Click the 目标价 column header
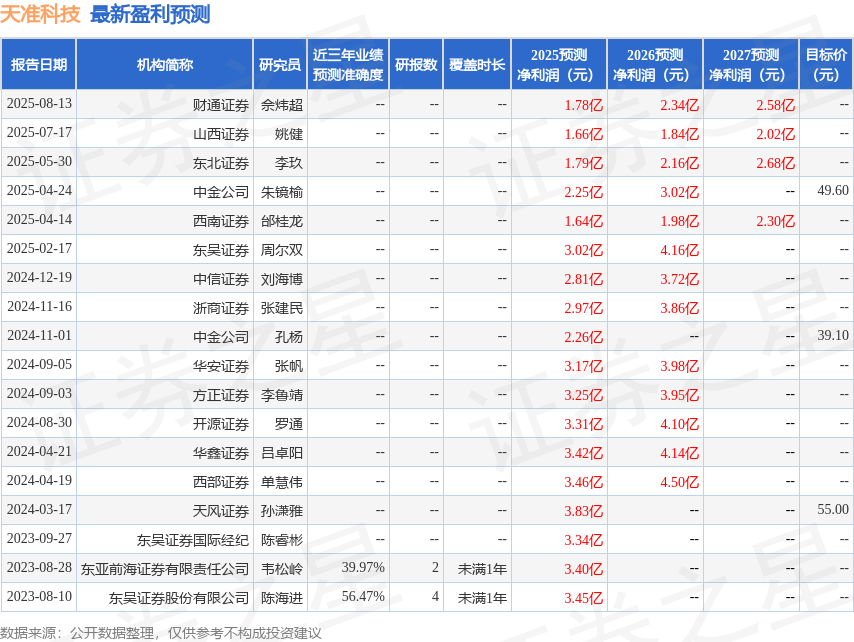 pyautogui.click(x=826, y=64)
